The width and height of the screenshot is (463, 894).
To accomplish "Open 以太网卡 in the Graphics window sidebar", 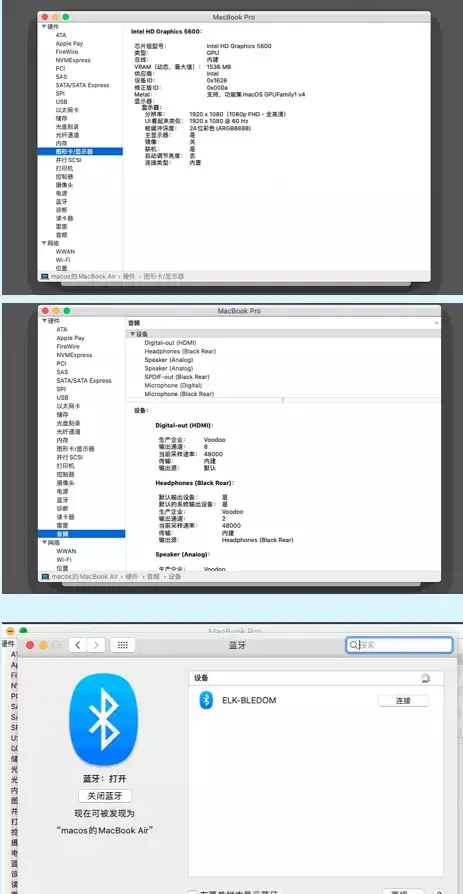I will [67, 110].
